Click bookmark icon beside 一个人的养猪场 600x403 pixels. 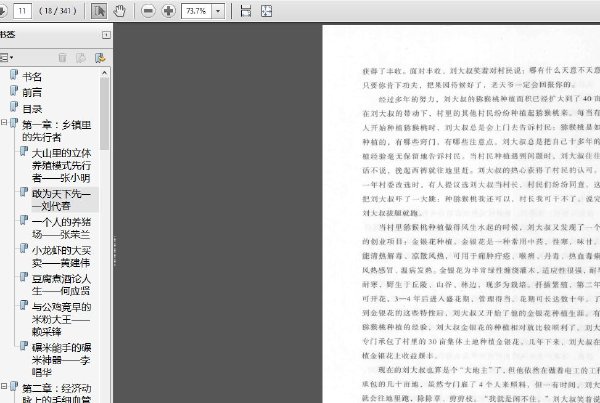(24, 220)
